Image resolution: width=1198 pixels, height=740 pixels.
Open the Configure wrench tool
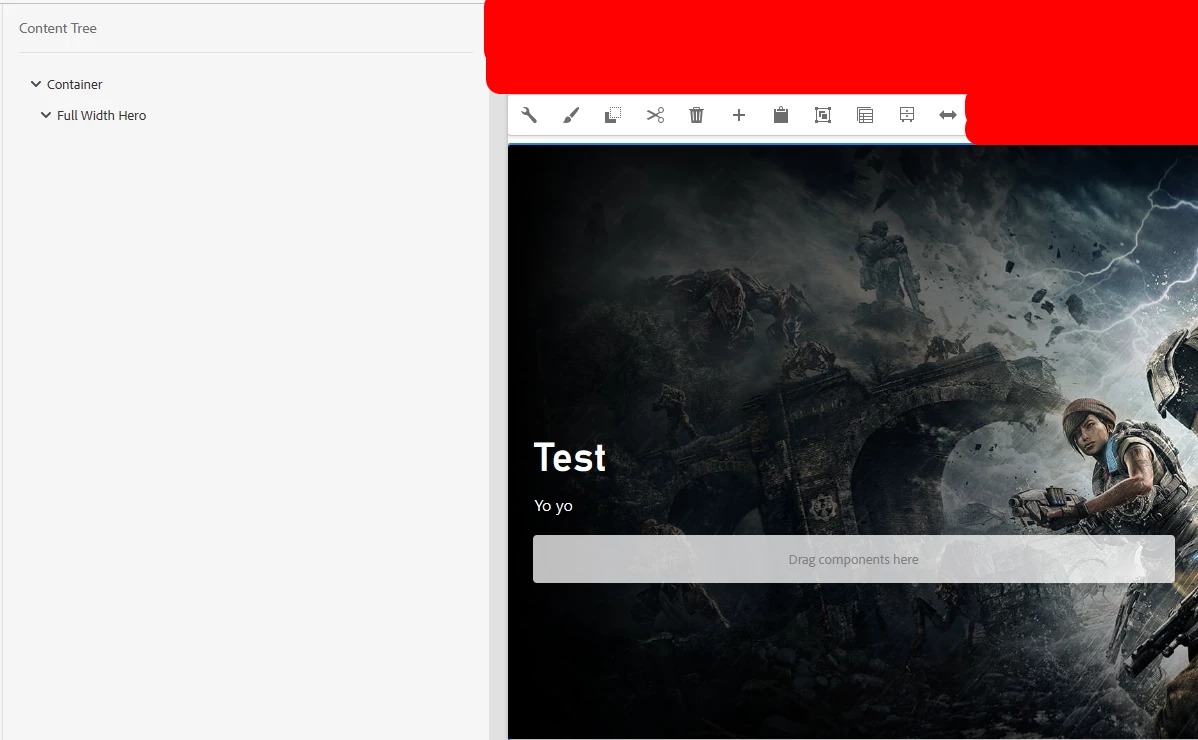pos(529,115)
